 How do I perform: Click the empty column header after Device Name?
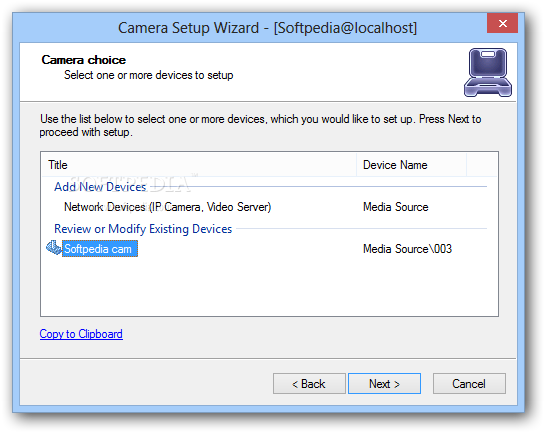[481, 165]
